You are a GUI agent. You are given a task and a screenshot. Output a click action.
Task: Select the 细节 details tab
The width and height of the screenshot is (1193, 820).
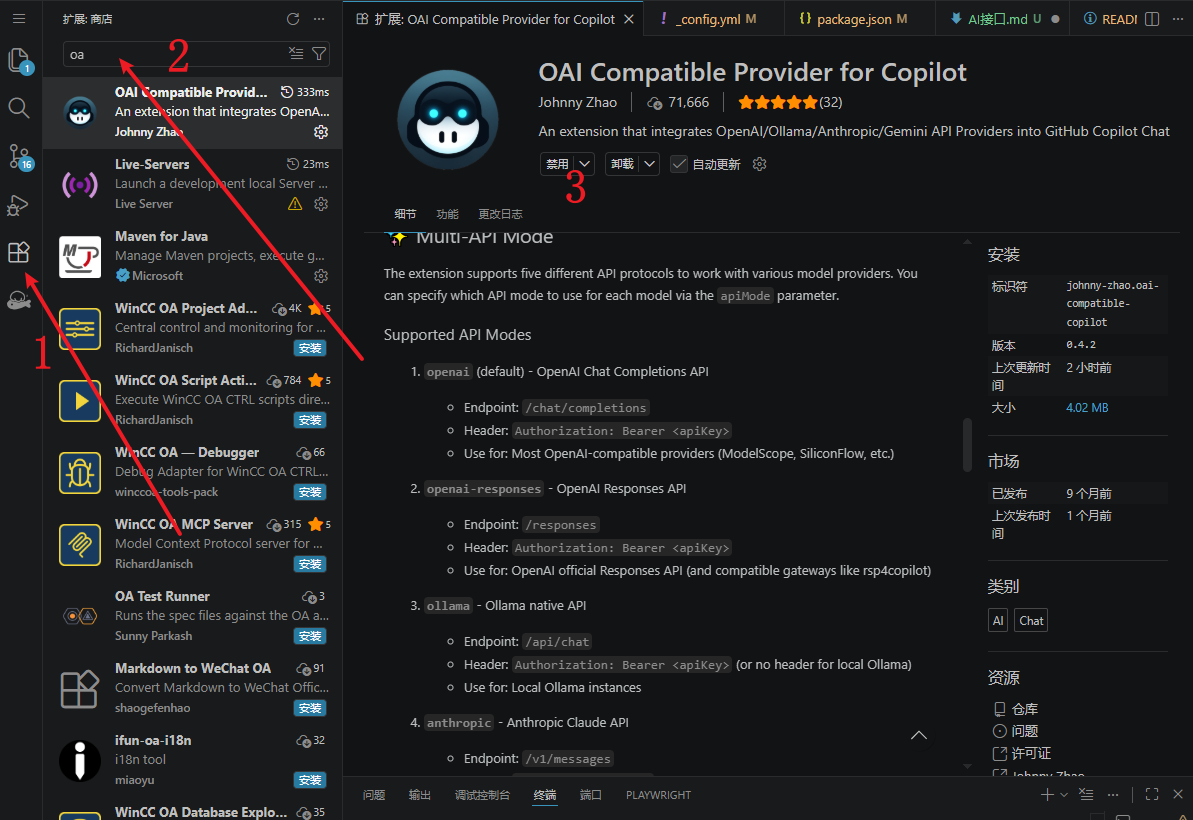point(406,214)
